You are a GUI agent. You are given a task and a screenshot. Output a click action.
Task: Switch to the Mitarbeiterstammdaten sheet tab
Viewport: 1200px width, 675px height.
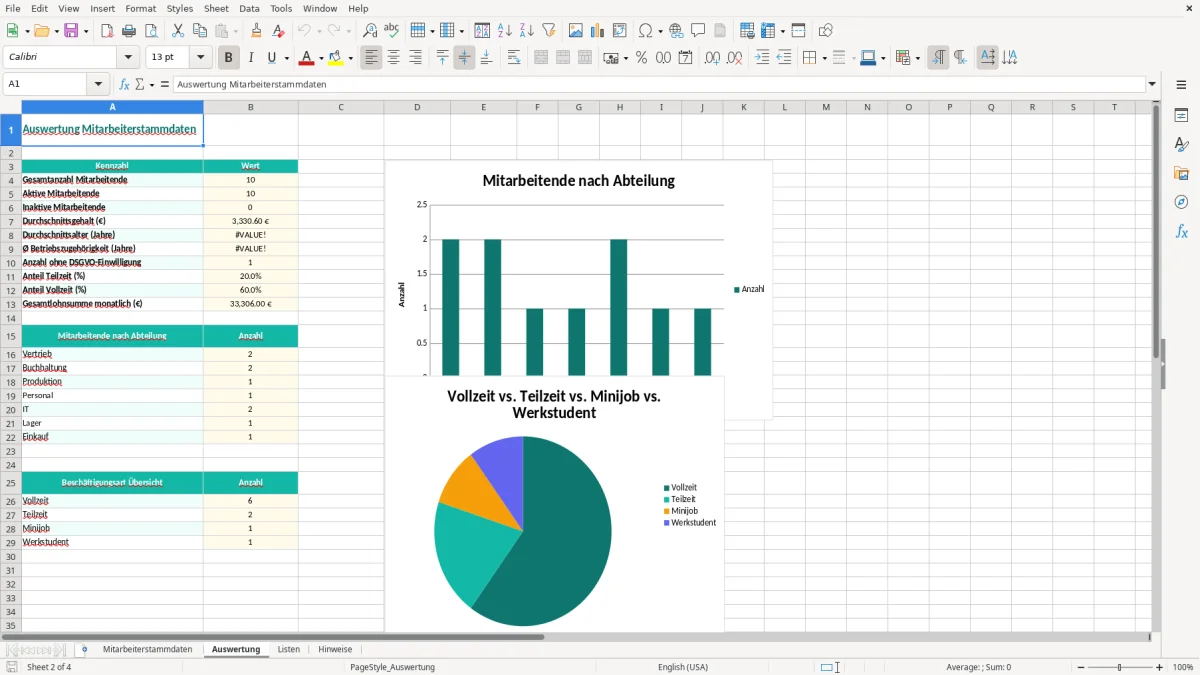[147, 649]
